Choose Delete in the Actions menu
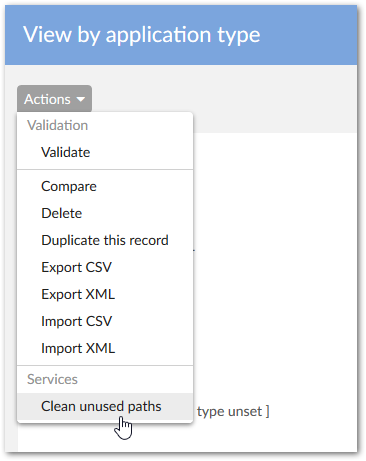The width and height of the screenshot is (366, 461). pos(105,213)
